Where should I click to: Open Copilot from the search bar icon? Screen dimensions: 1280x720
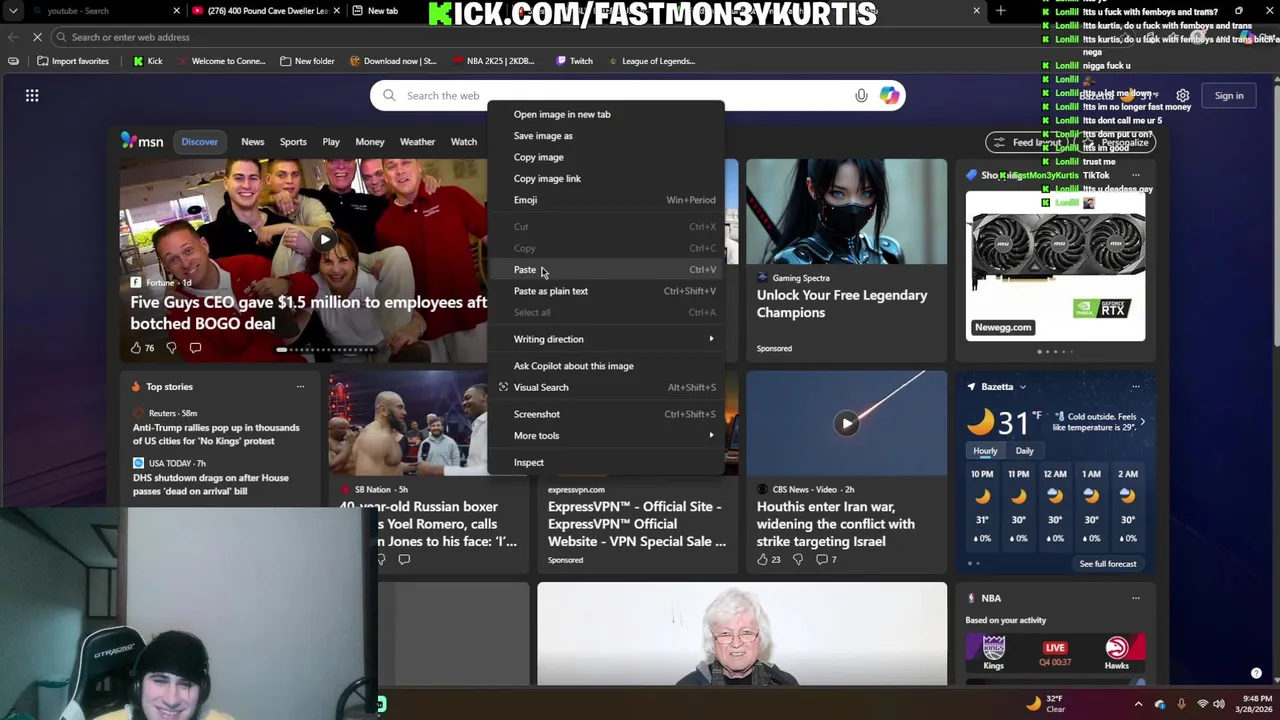[889, 95]
